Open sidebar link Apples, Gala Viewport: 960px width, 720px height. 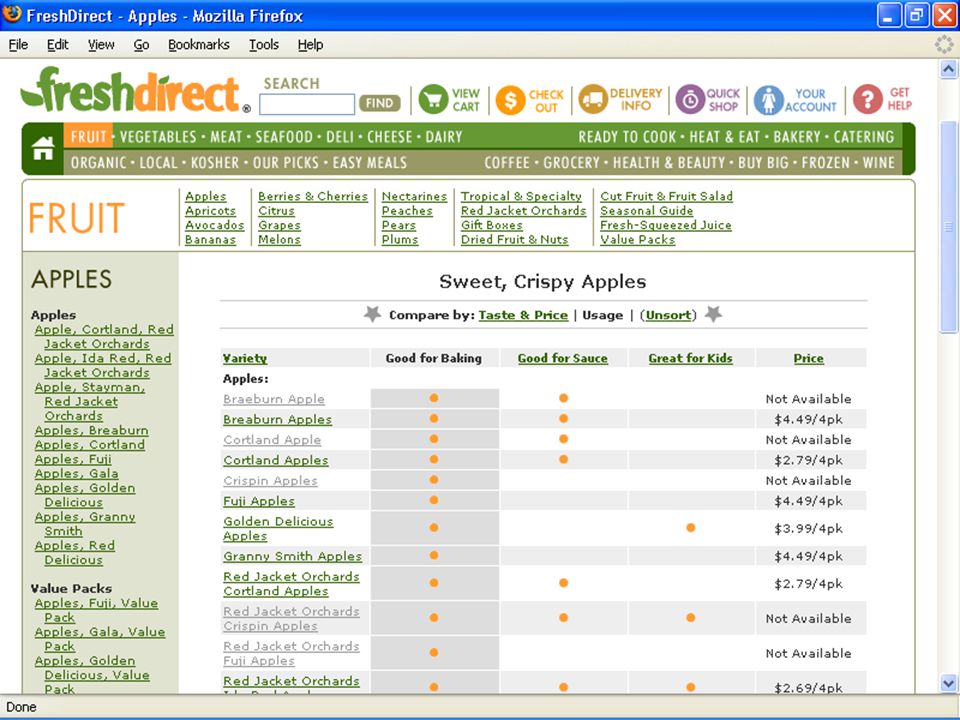[x=77, y=474]
